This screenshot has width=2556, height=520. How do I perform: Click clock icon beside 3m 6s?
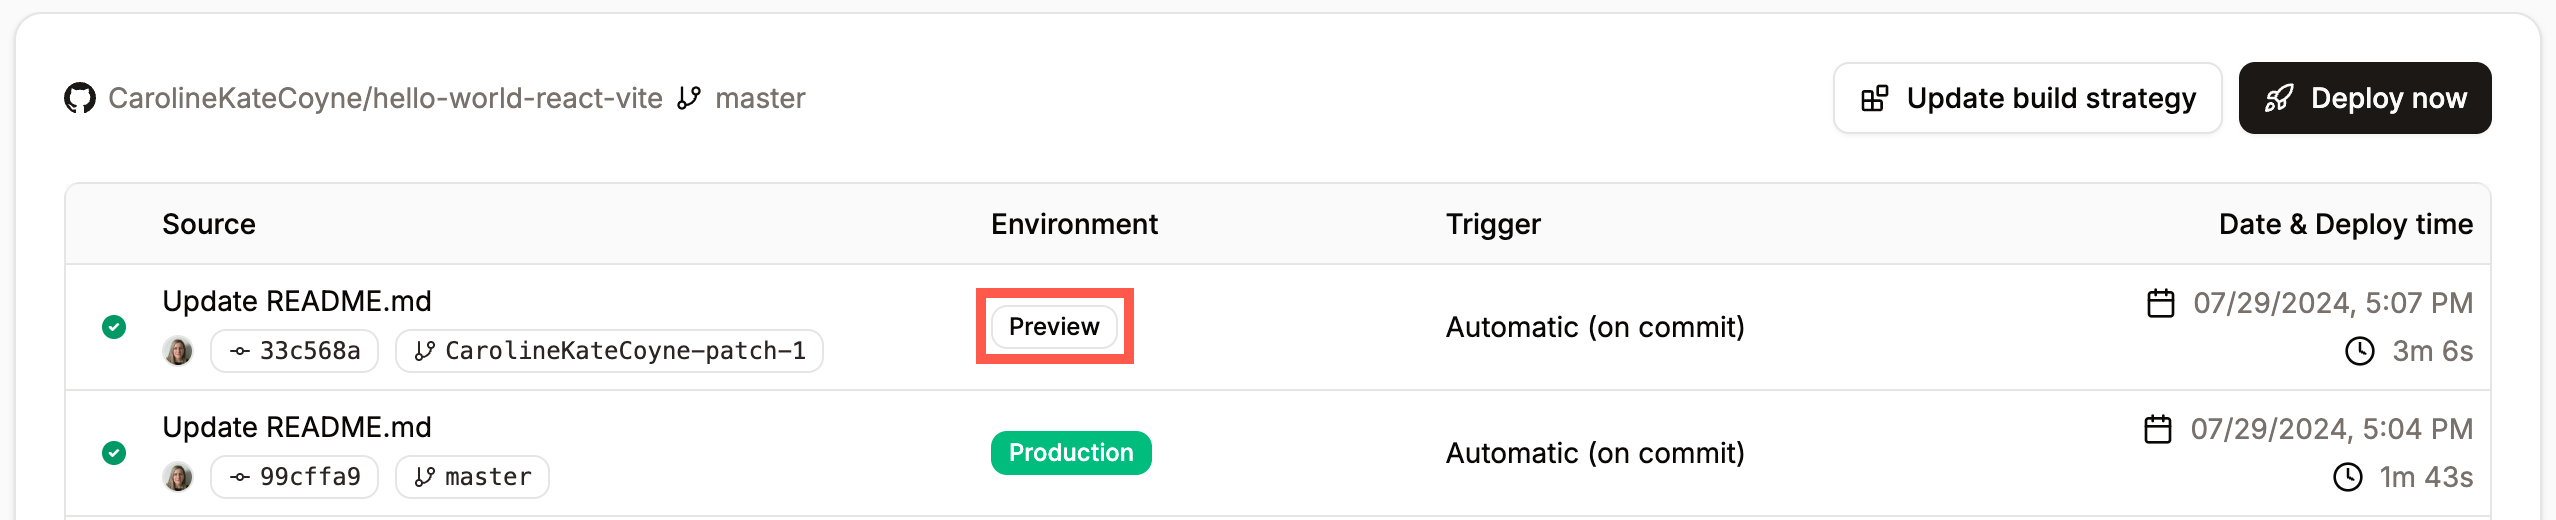(2360, 351)
